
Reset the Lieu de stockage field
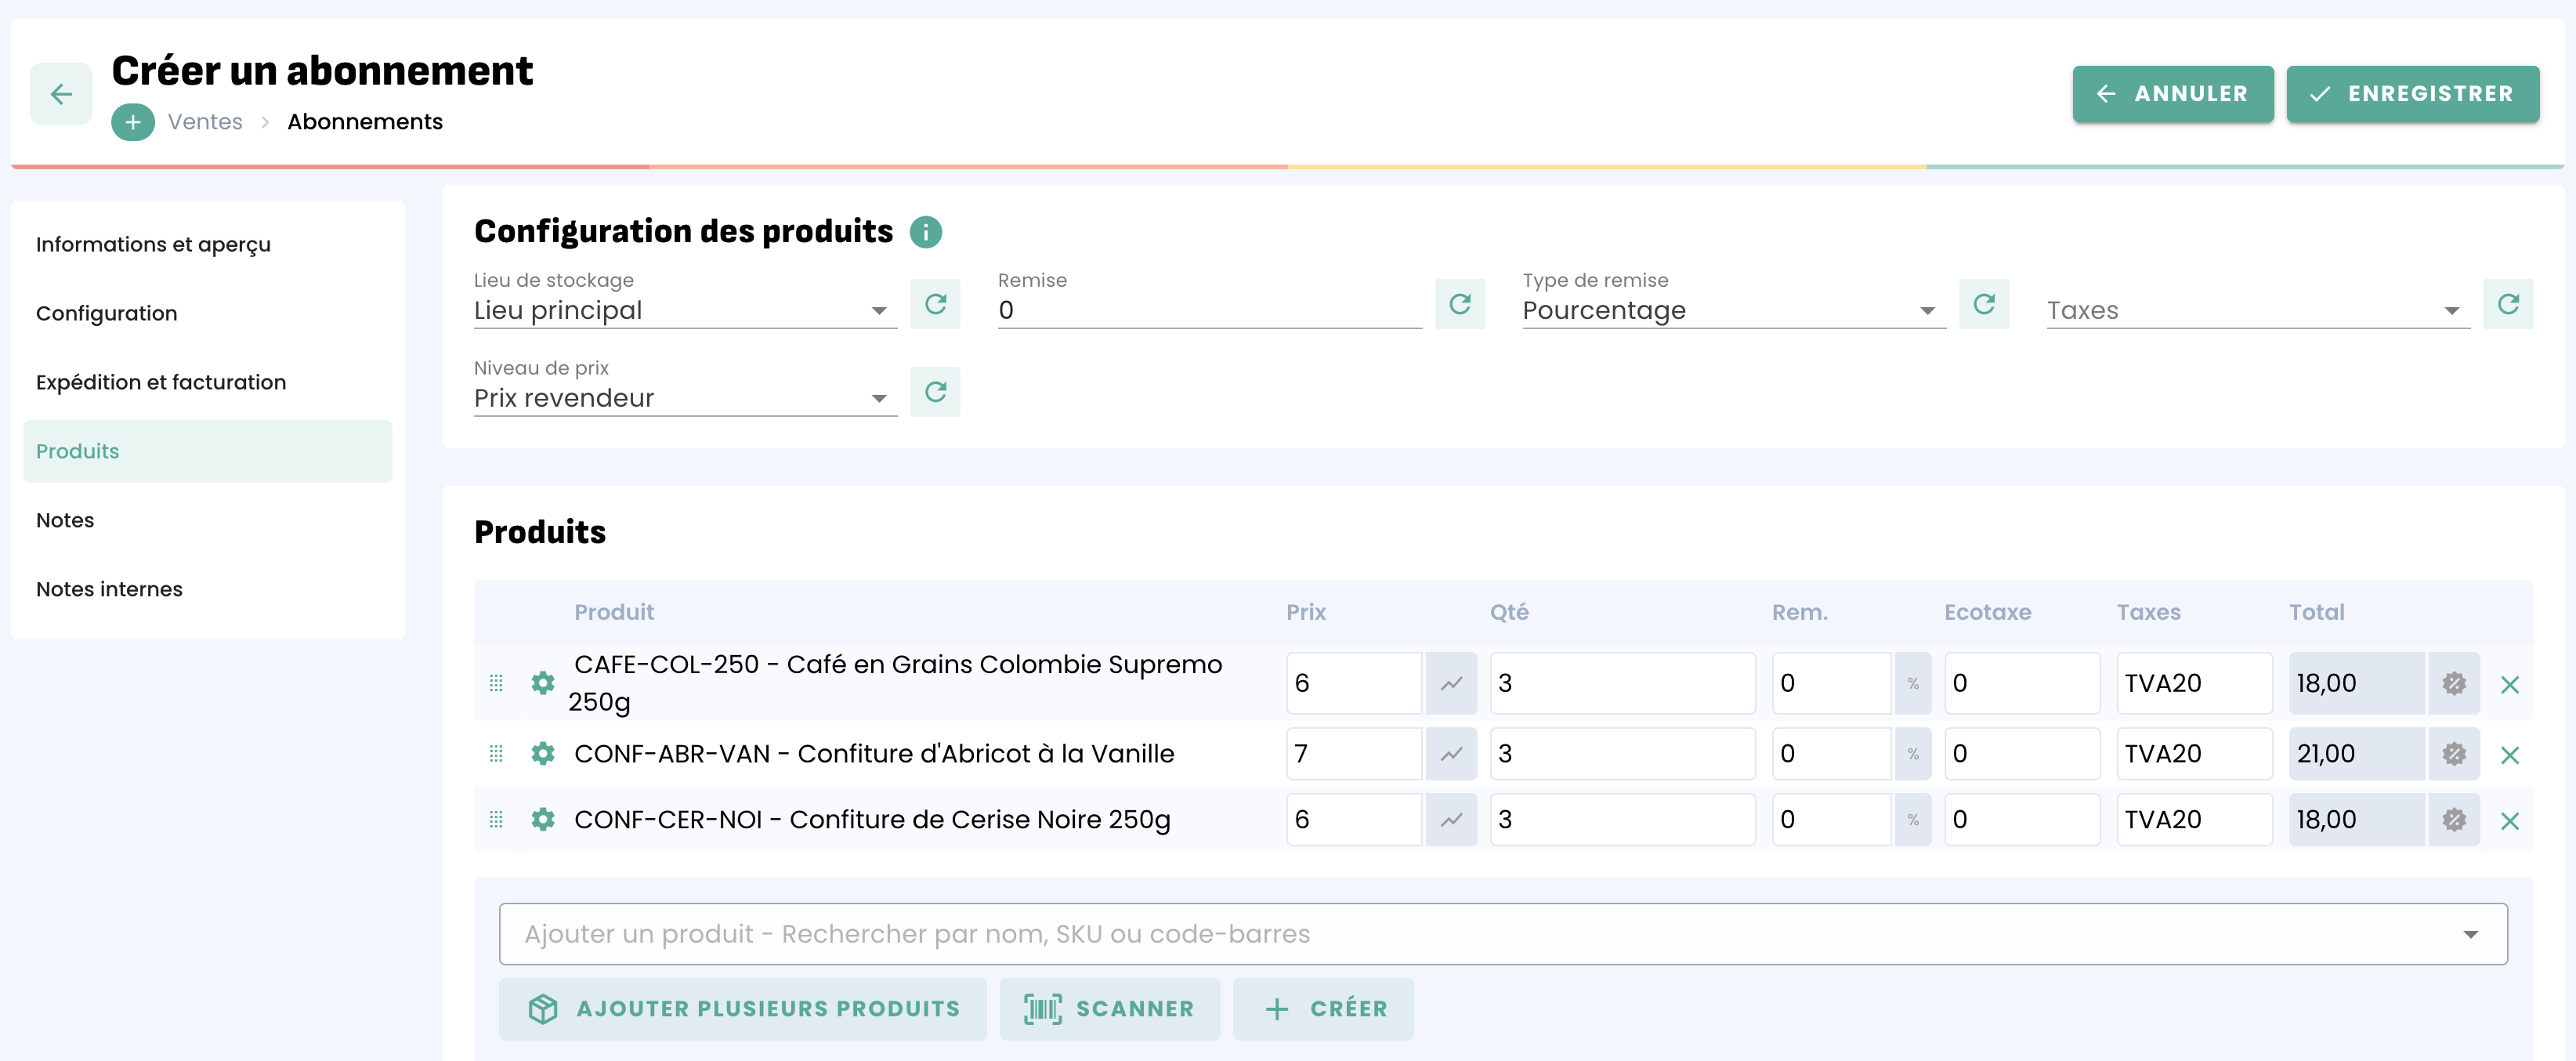934,304
